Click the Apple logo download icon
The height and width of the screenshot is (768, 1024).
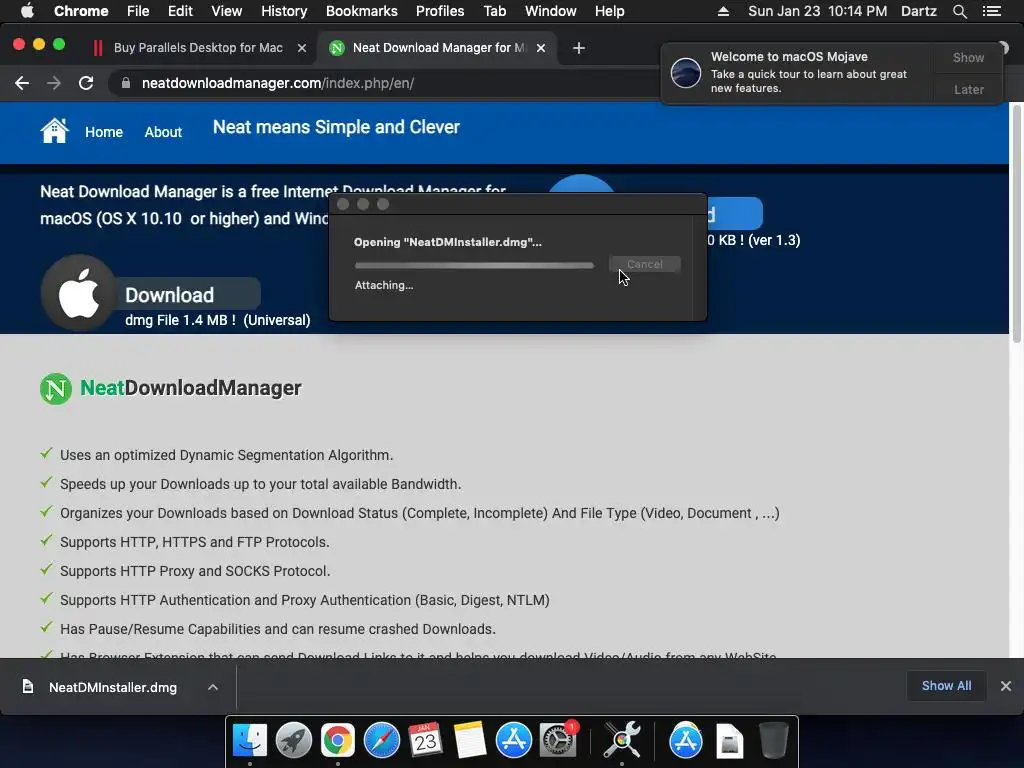[x=79, y=293]
